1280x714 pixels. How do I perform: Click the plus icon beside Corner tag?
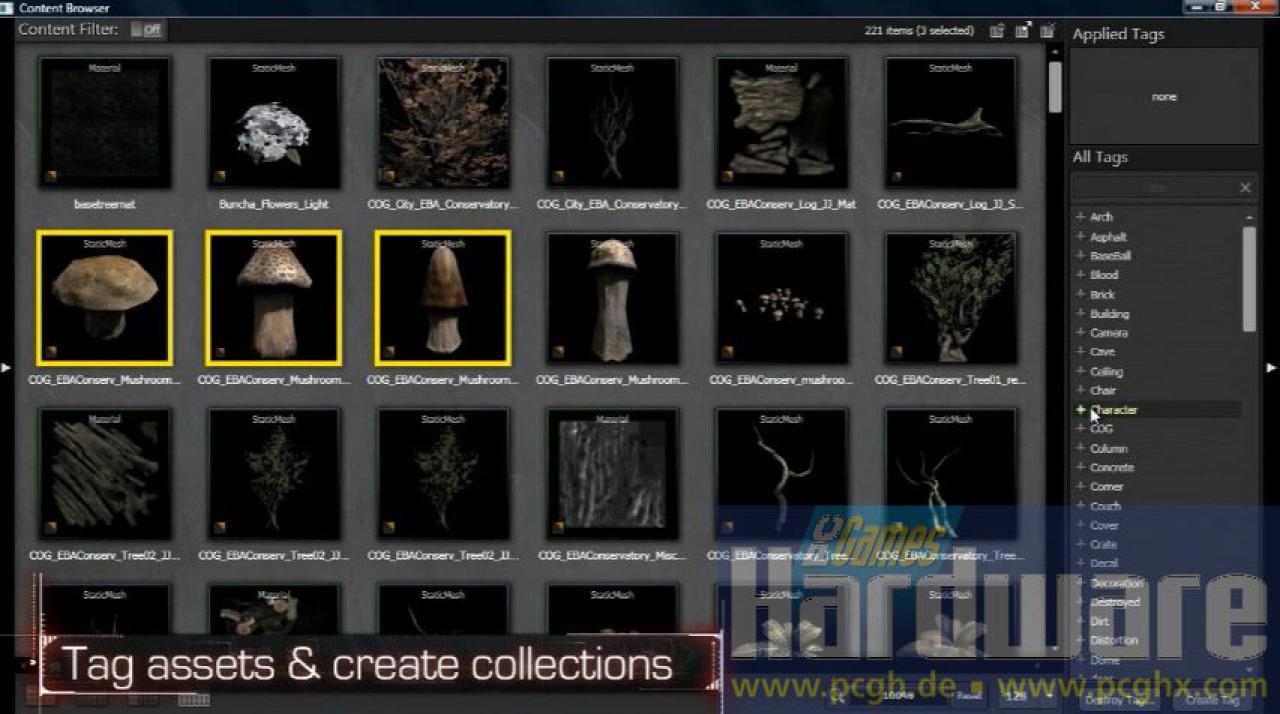pos(1080,487)
